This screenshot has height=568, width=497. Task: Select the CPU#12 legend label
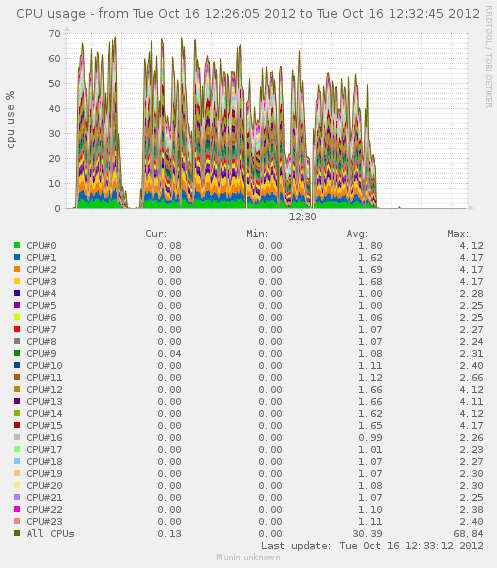coord(44,389)
